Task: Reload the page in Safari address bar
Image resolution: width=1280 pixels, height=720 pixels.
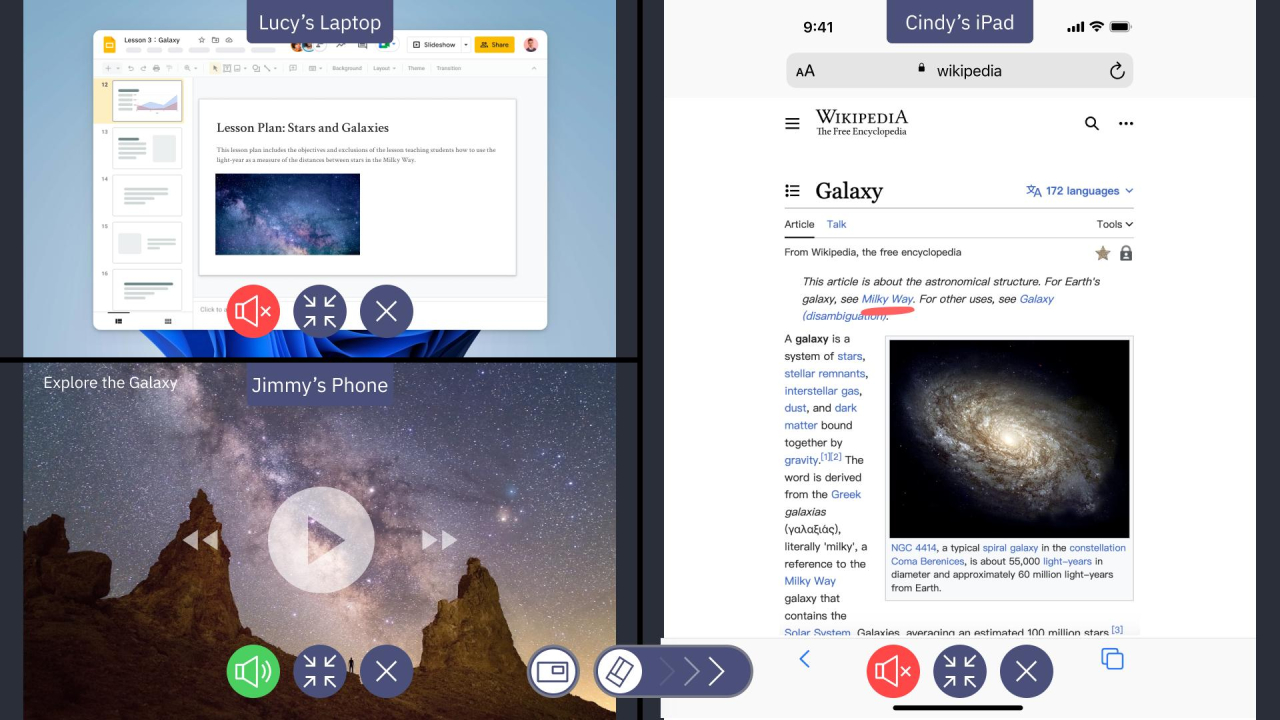Action: coord(1117,71)
